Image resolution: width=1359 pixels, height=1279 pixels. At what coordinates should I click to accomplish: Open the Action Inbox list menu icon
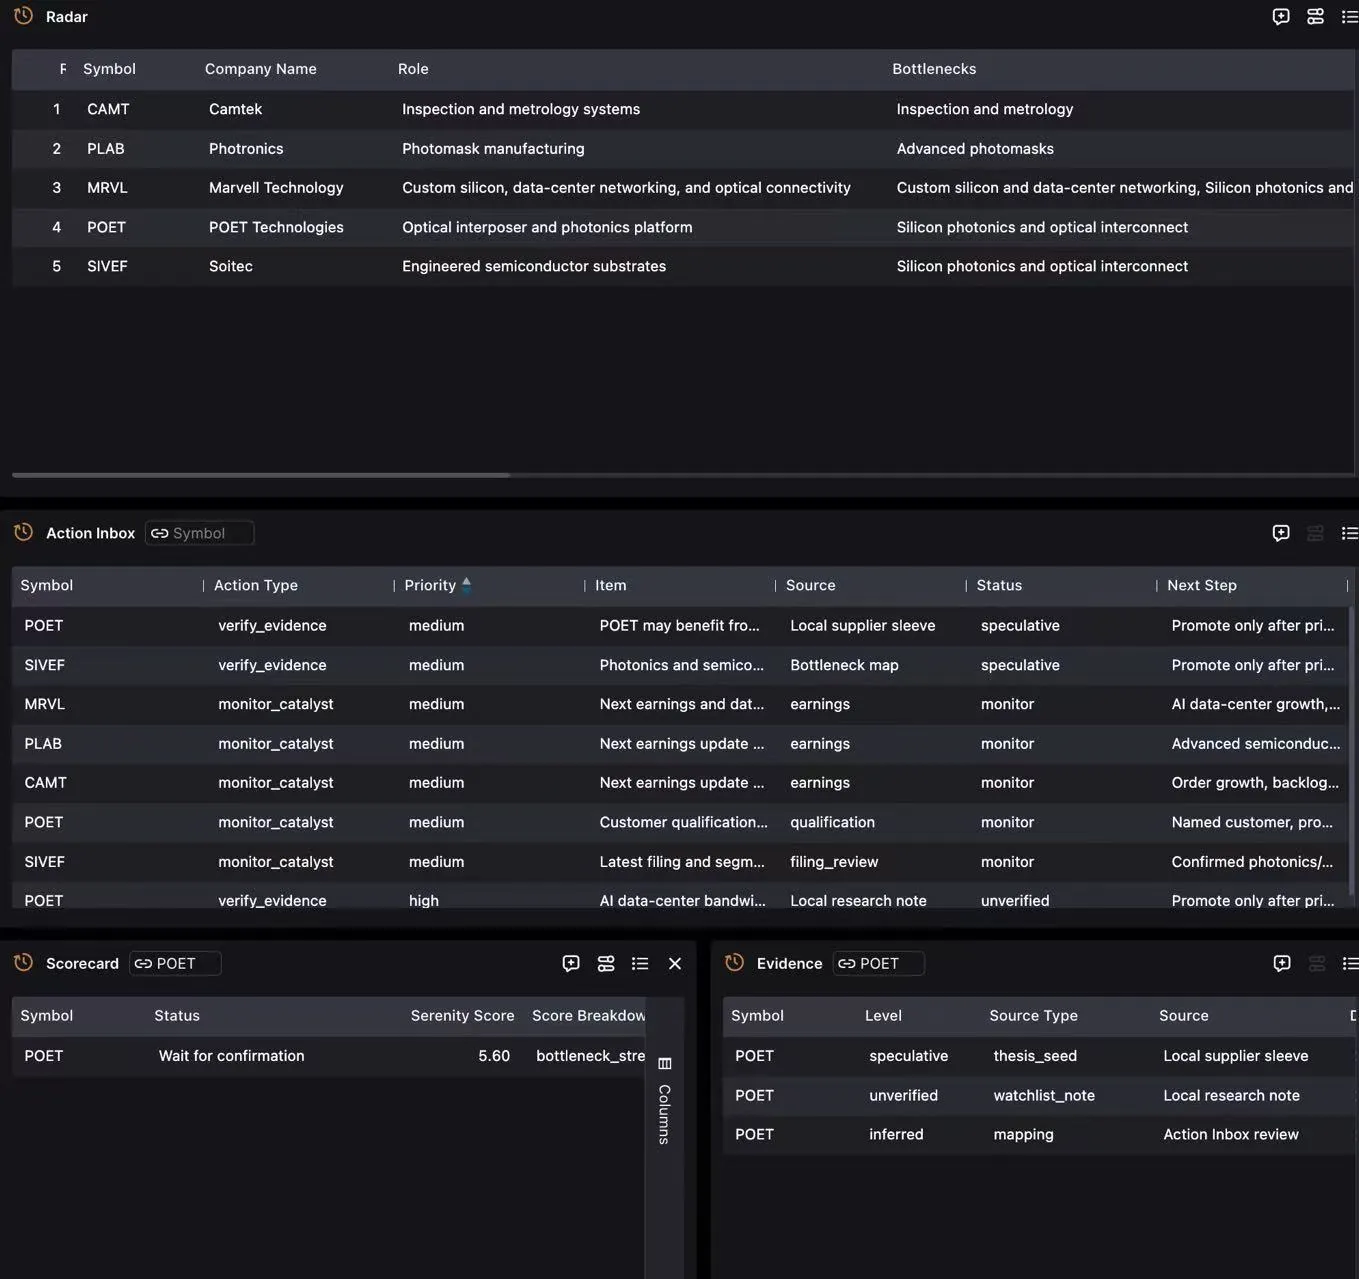(1349, 533)
